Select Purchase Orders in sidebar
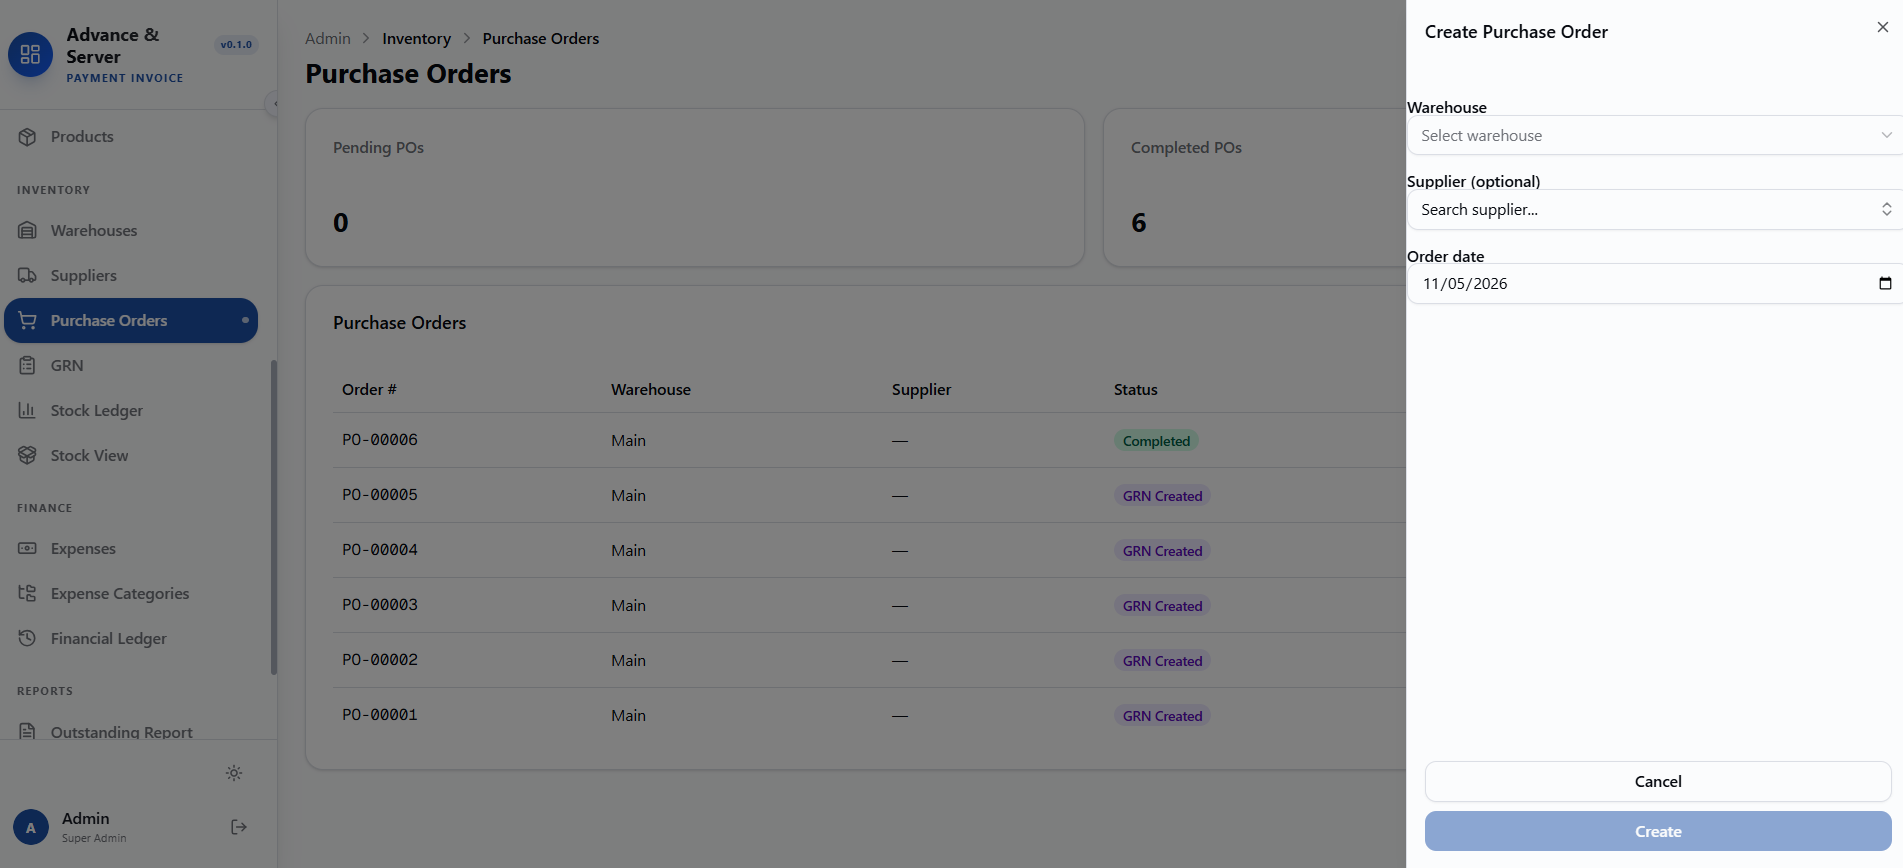The width and height of the screenshot is (1903, 868). tap(131, 321)
